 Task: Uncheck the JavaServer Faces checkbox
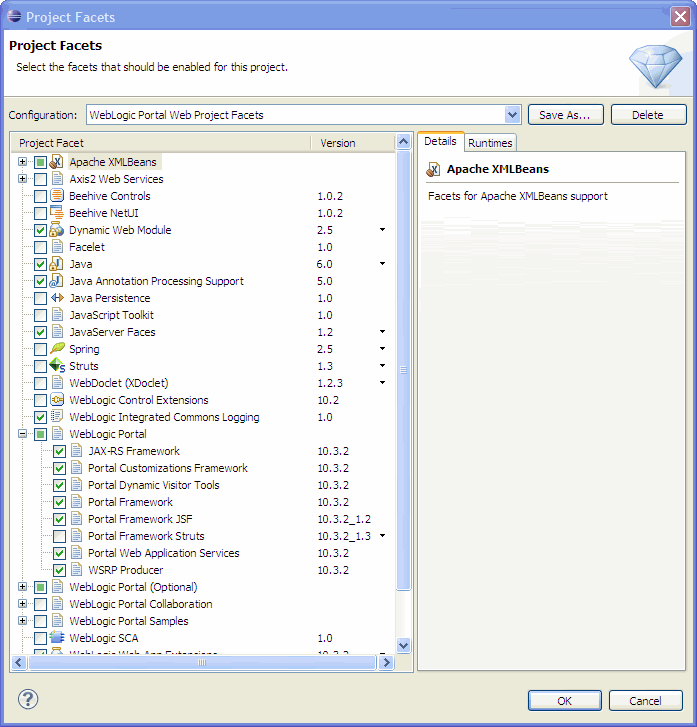(x=40, y=332)
